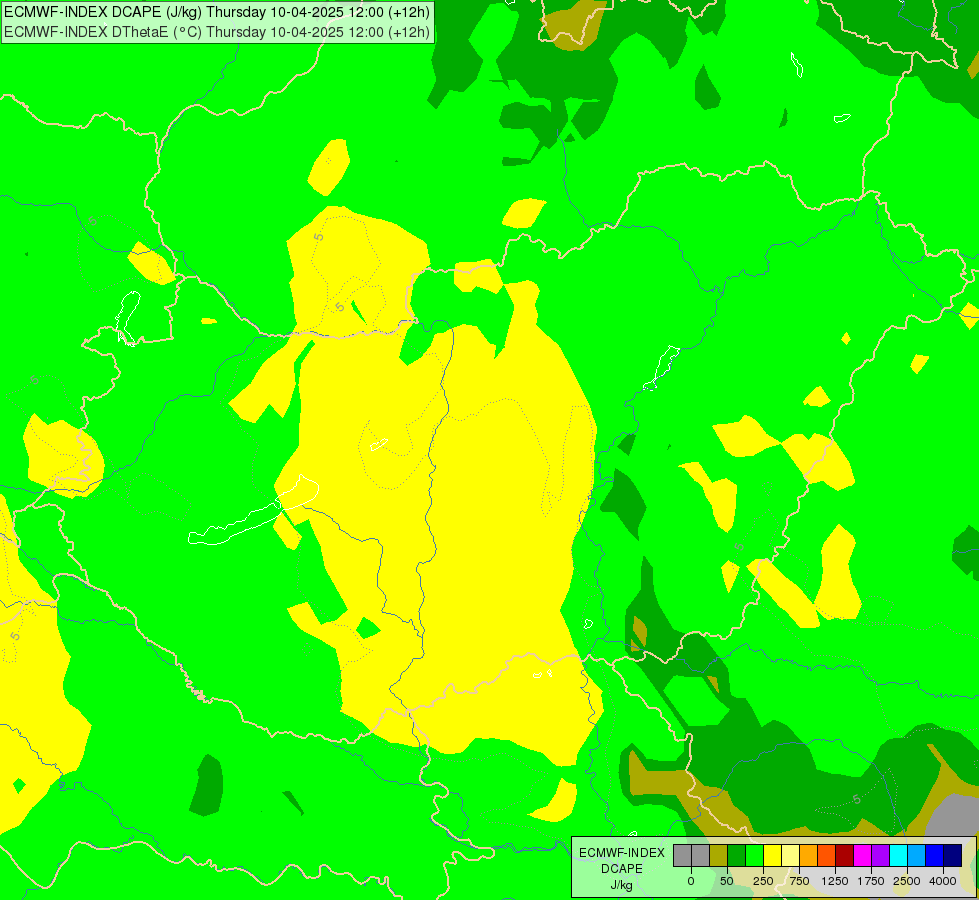
Task: Click the cyan legend swatch
Action: point(898,856)
